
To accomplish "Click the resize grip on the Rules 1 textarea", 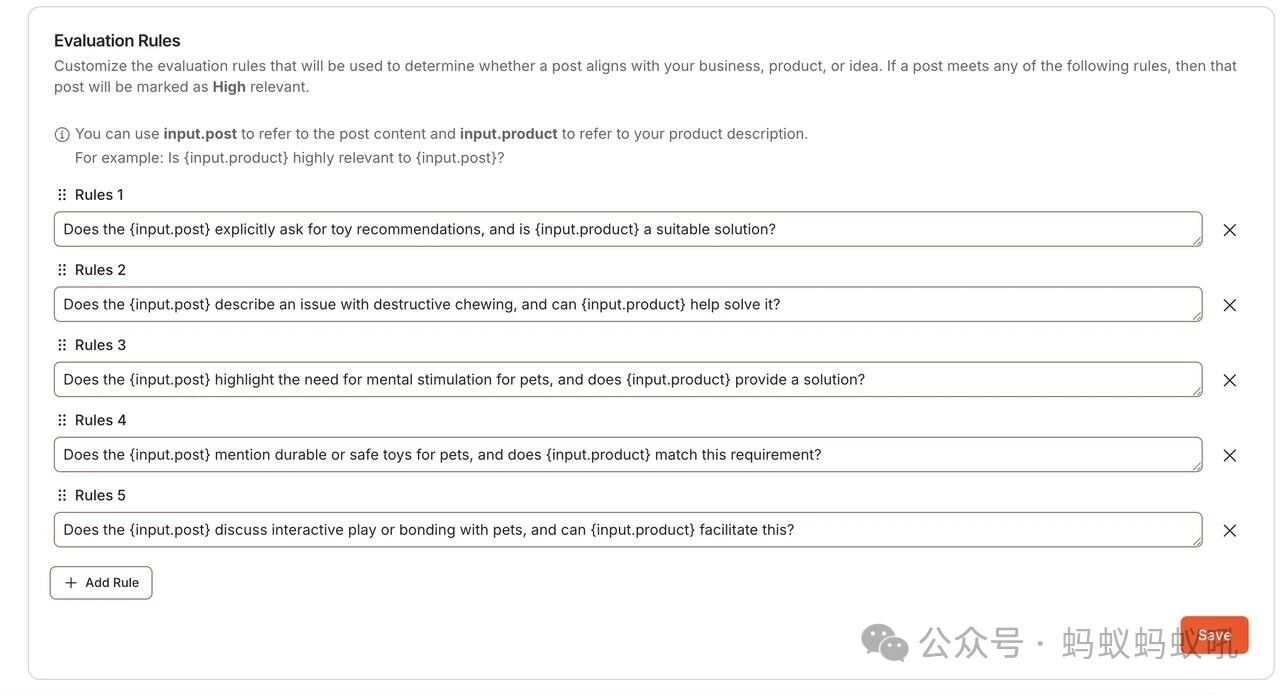I will (x=1197, y=242).
